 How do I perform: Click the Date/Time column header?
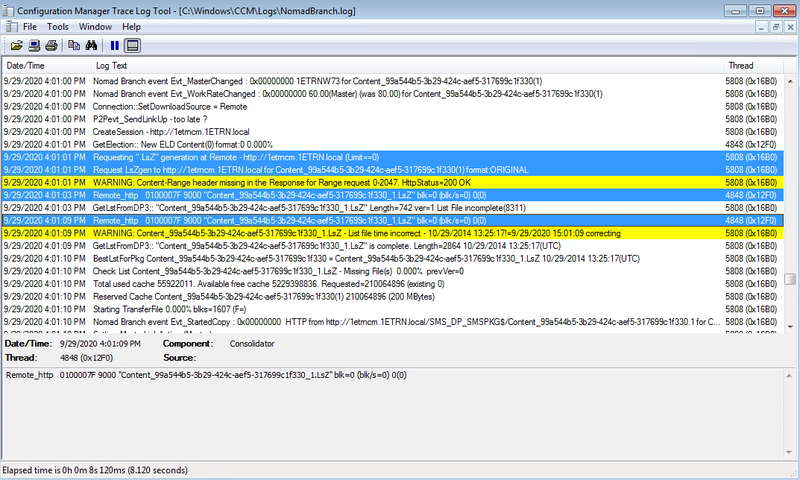tap(45, 65)
